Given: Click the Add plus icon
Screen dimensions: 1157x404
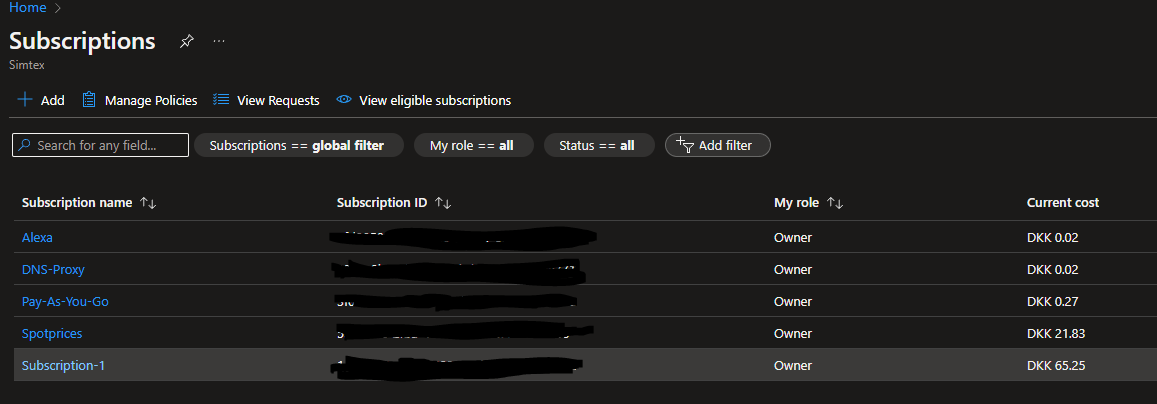Looking at the screenshot, I should coord(25,100).
